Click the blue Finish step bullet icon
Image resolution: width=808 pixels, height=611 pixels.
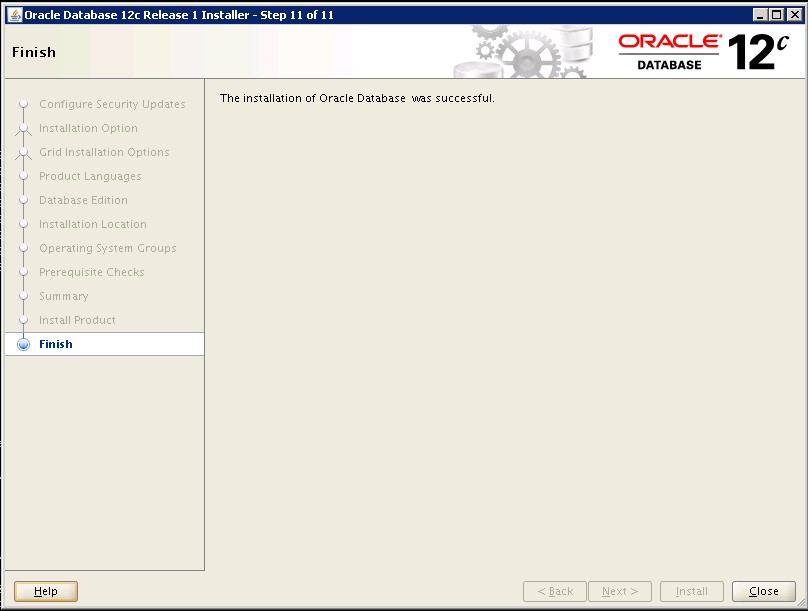coord(23,344)
